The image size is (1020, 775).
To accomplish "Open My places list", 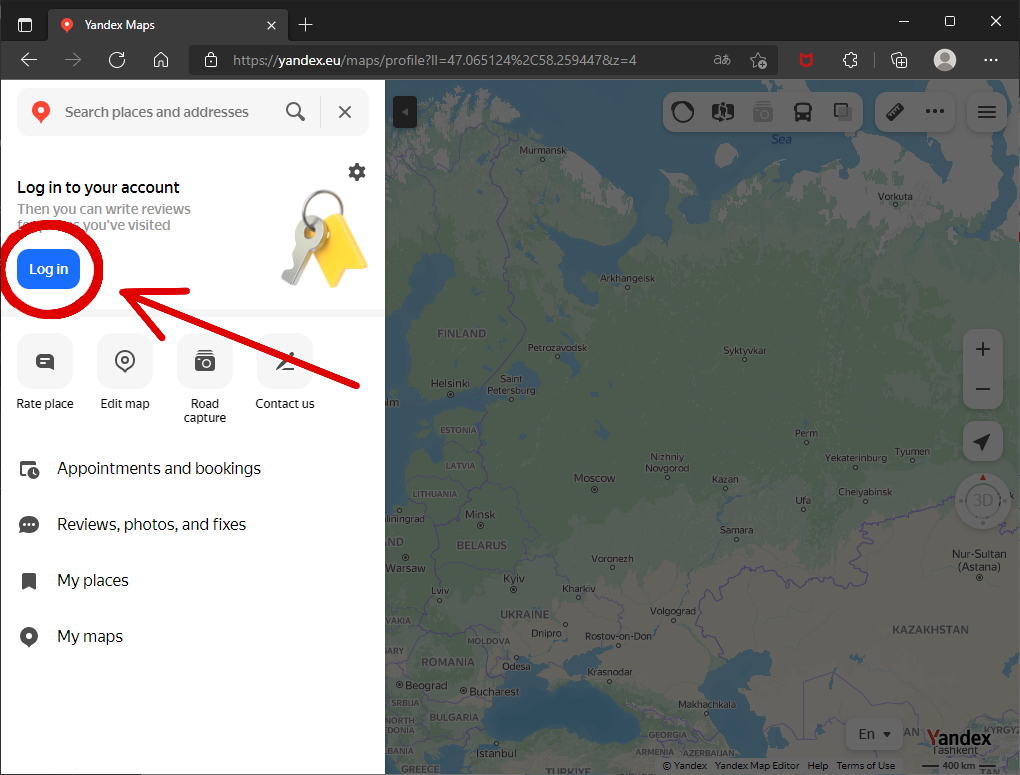I will pos(193,580).
